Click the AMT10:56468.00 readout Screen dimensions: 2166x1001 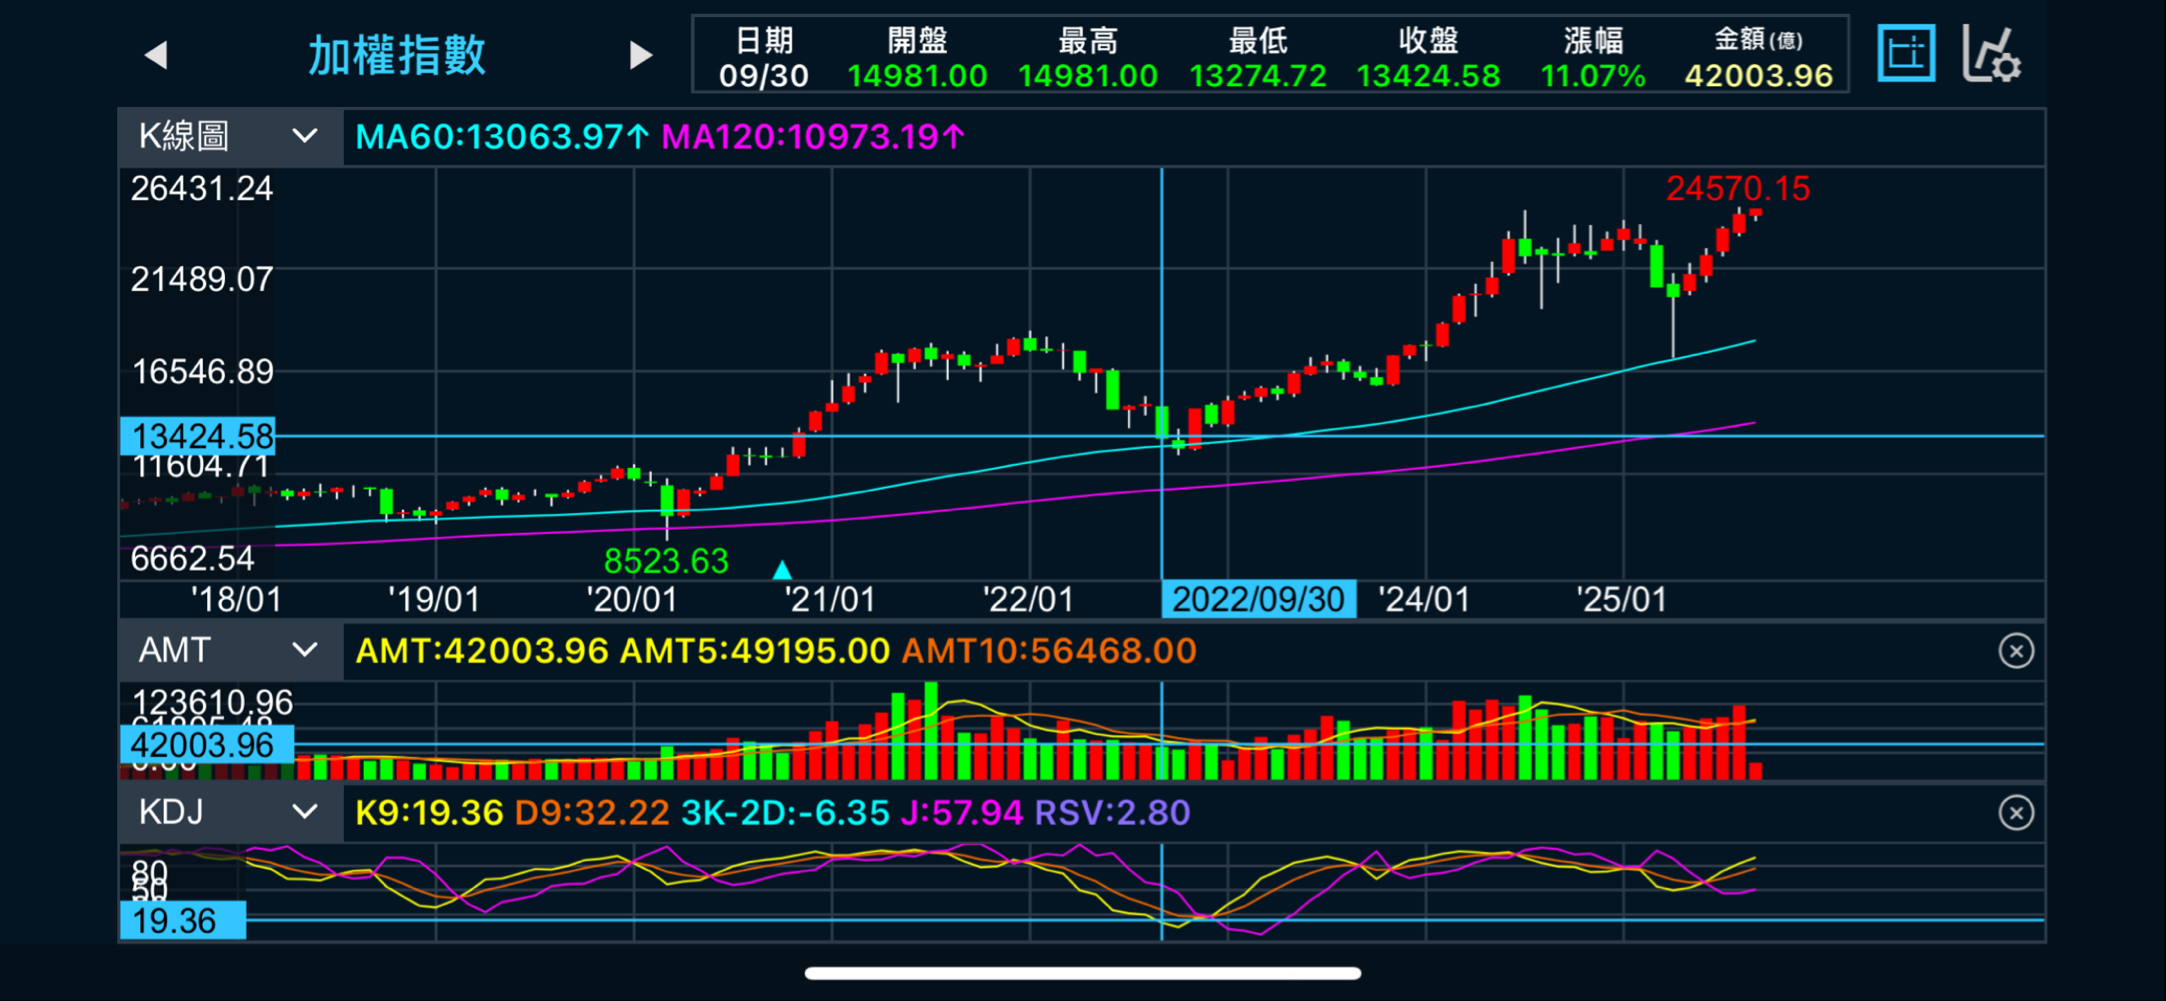1049,652
